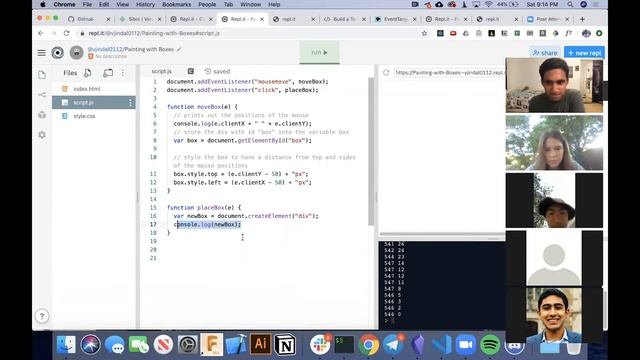Switch to the Post Attendee browser tab
The height and width of the screenshot is (360, 640).
[x=548, y=19]
